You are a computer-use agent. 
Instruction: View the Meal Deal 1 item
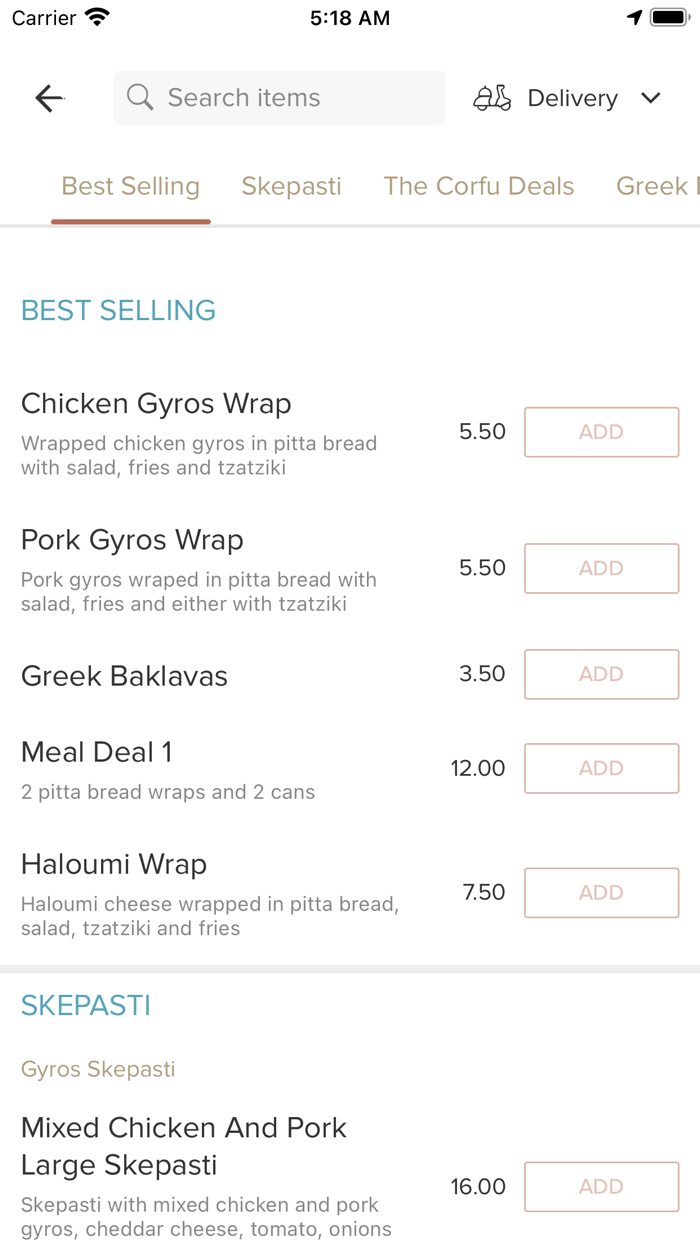pyautogui.click(x=97, y=752)
